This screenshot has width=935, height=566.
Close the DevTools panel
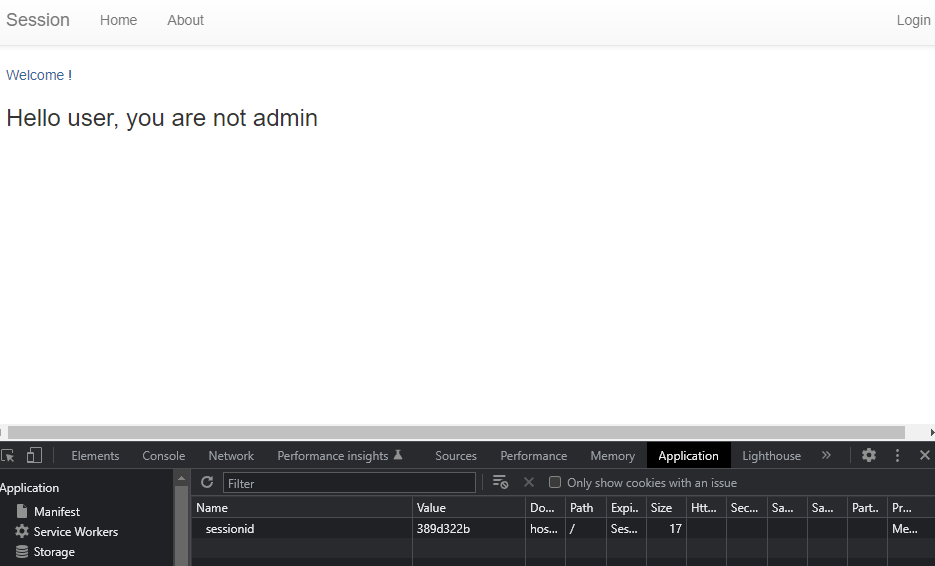tap(924, 455)
